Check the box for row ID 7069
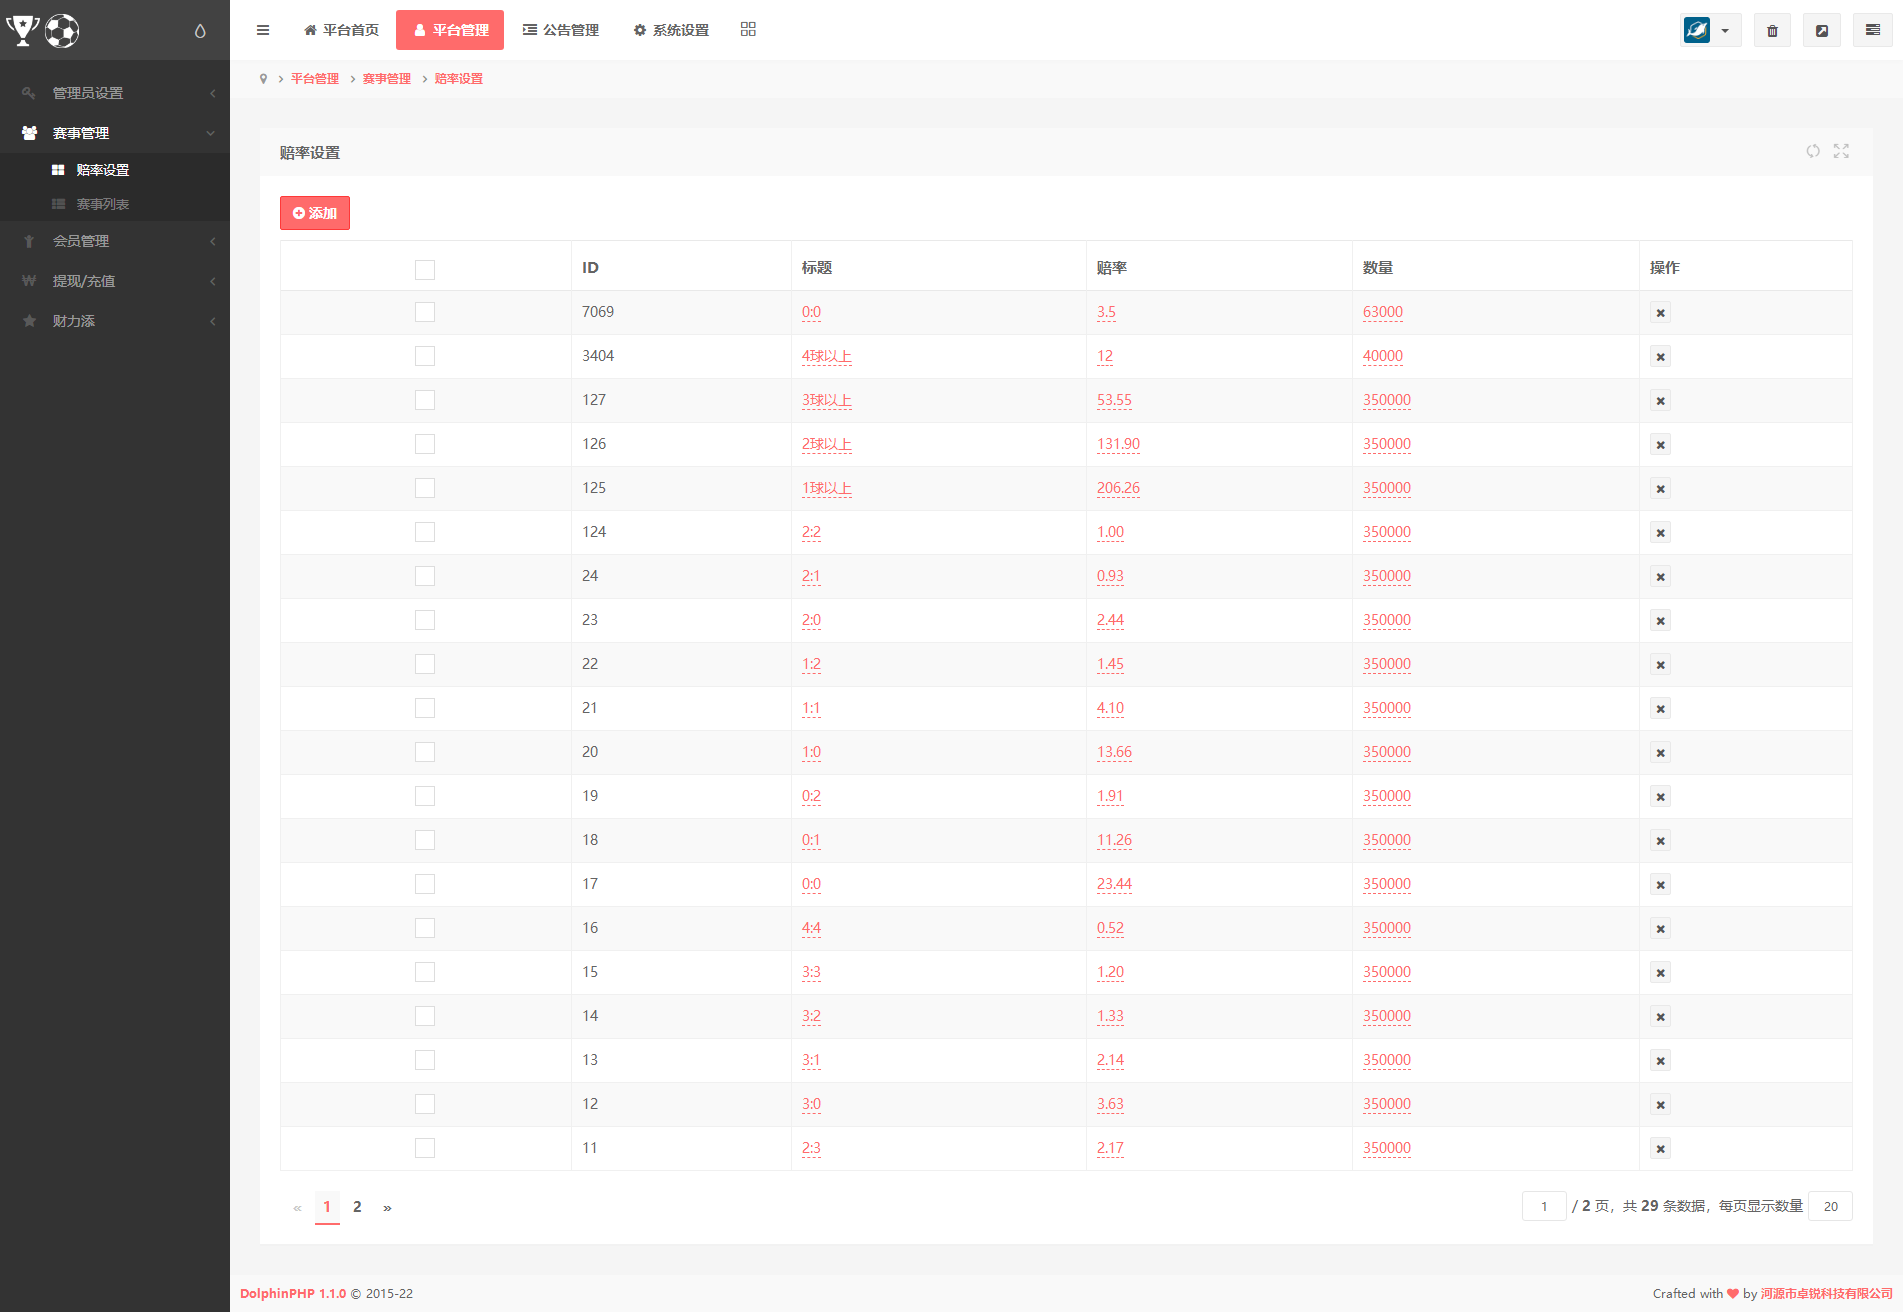Image resolution: width=1903 pixels, height=1312 pixels. tap(425, 312)
